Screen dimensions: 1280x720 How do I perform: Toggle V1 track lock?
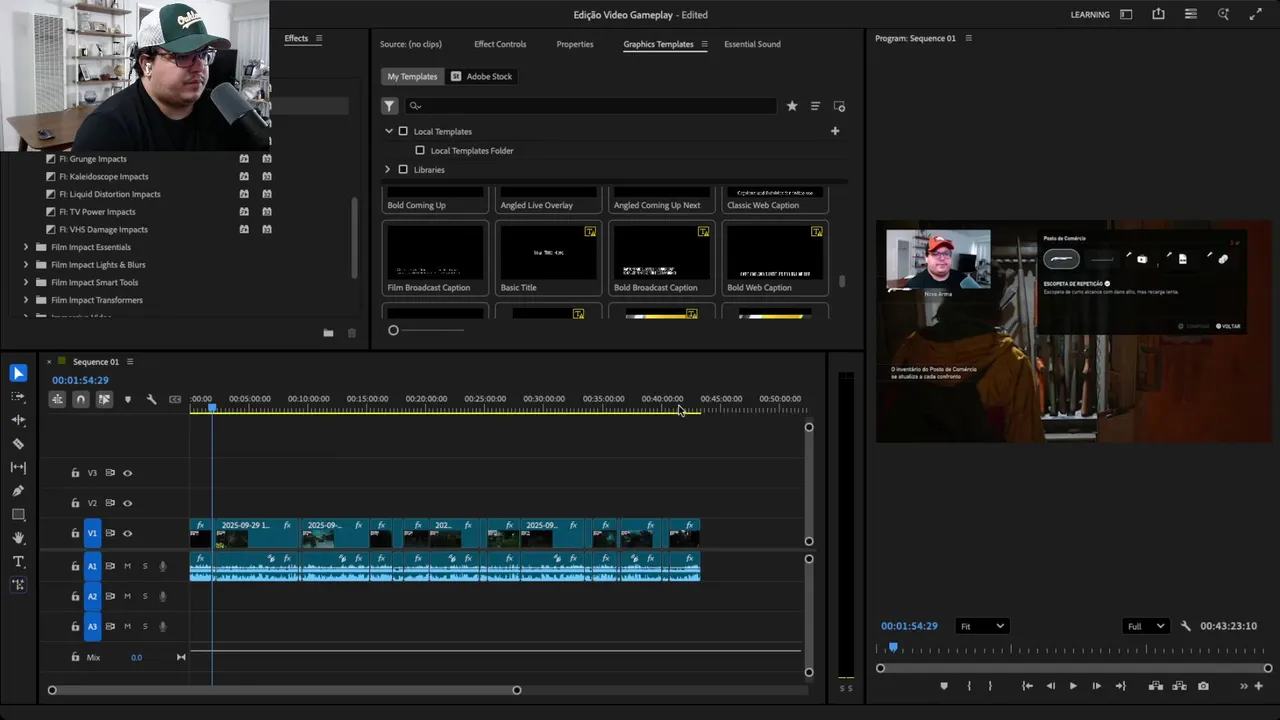(x=75, y=533)
